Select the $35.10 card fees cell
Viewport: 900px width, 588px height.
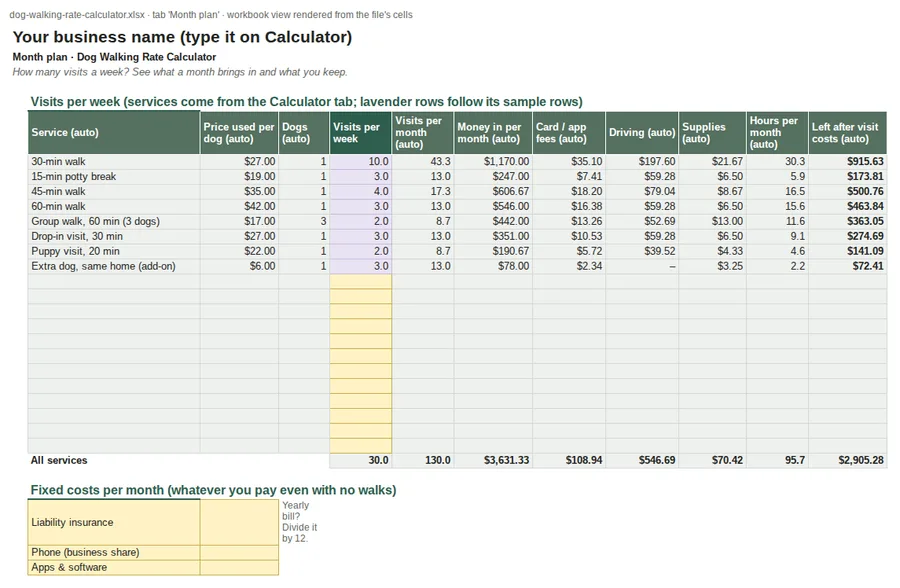[x=569, y=162]
